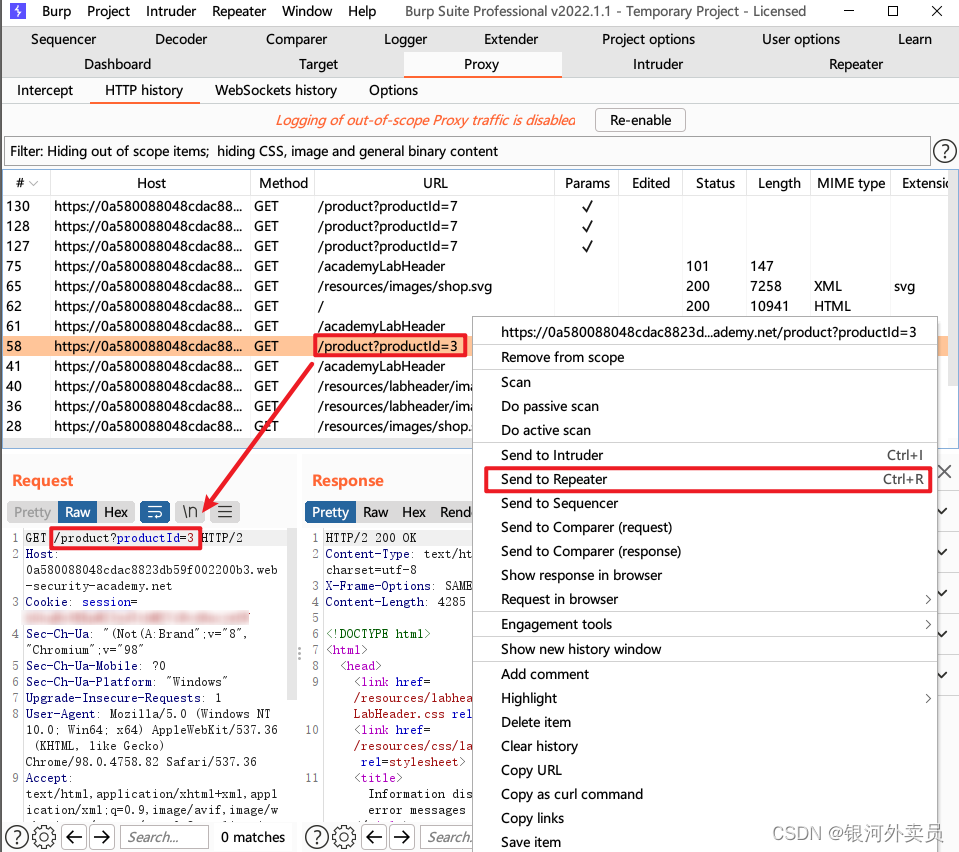Choose Remove from scope

pyautogui.click(x=705, y=357)
